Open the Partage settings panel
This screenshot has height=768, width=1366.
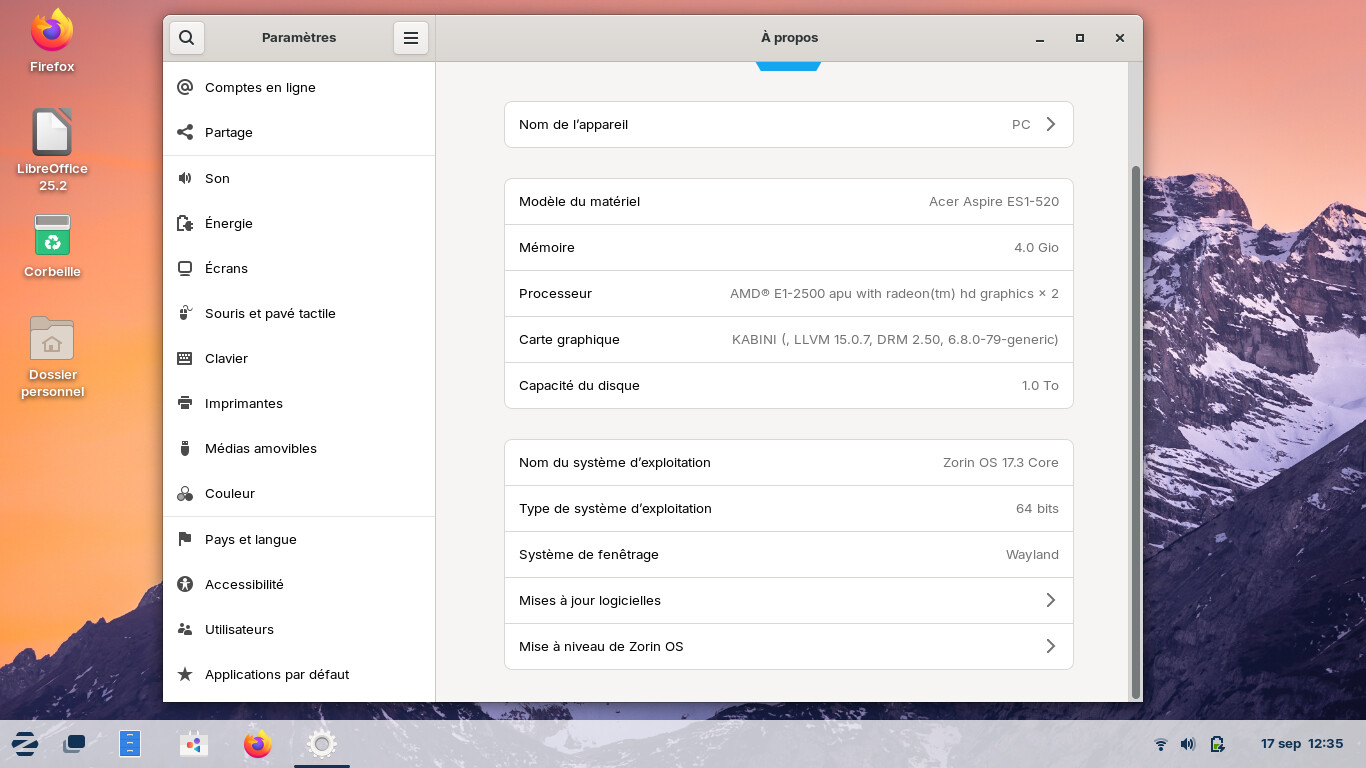coord(229,133)
